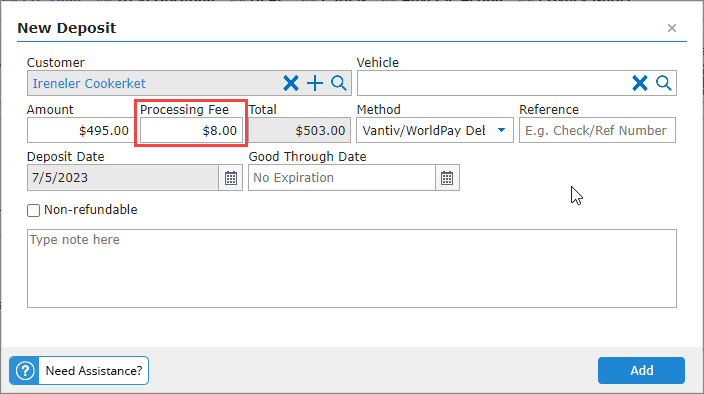This screenshot has height=394, width=704.
Task: Click the Deposit Date field 7/5/2023
Action: pos(123,178)
